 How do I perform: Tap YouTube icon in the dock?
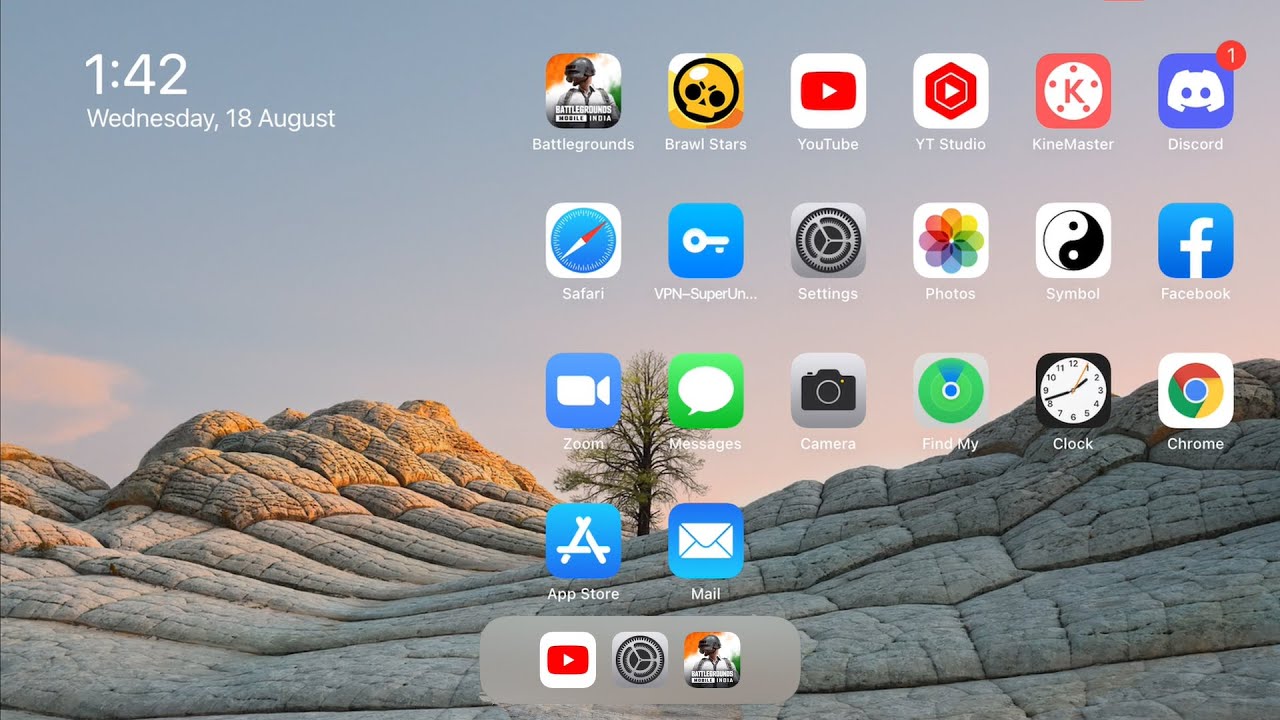tap(568, 660)
